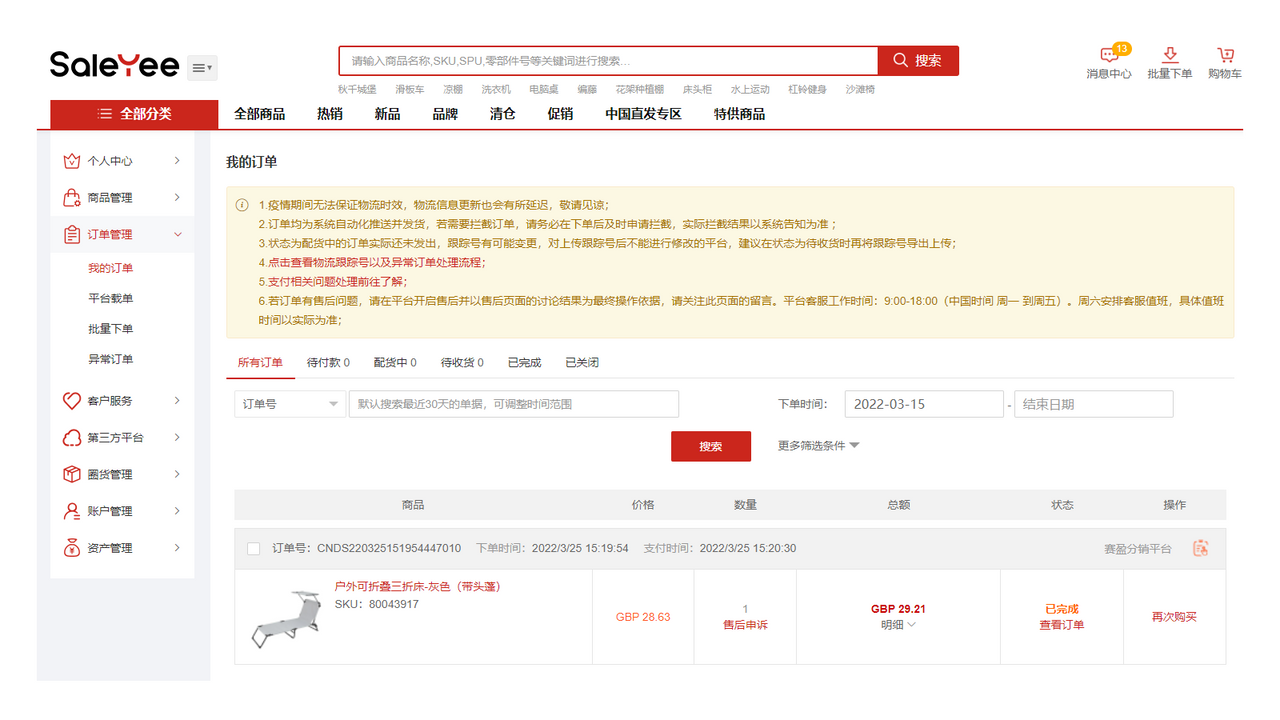Expand the 个人中心 chevron

177,161
